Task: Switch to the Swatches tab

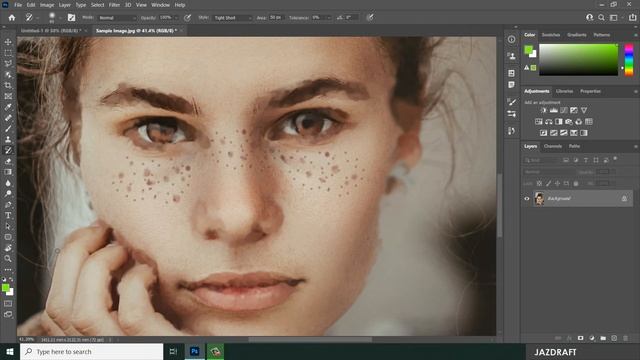Action: [551, 35]
